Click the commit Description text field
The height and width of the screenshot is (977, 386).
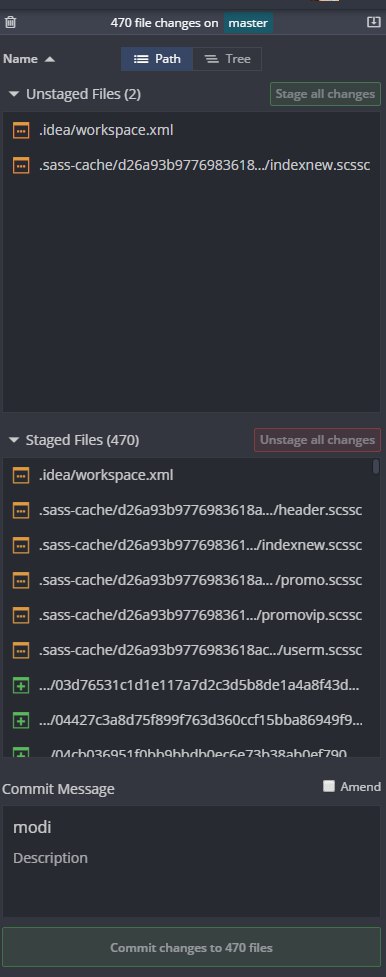click(x=191, y=858)
